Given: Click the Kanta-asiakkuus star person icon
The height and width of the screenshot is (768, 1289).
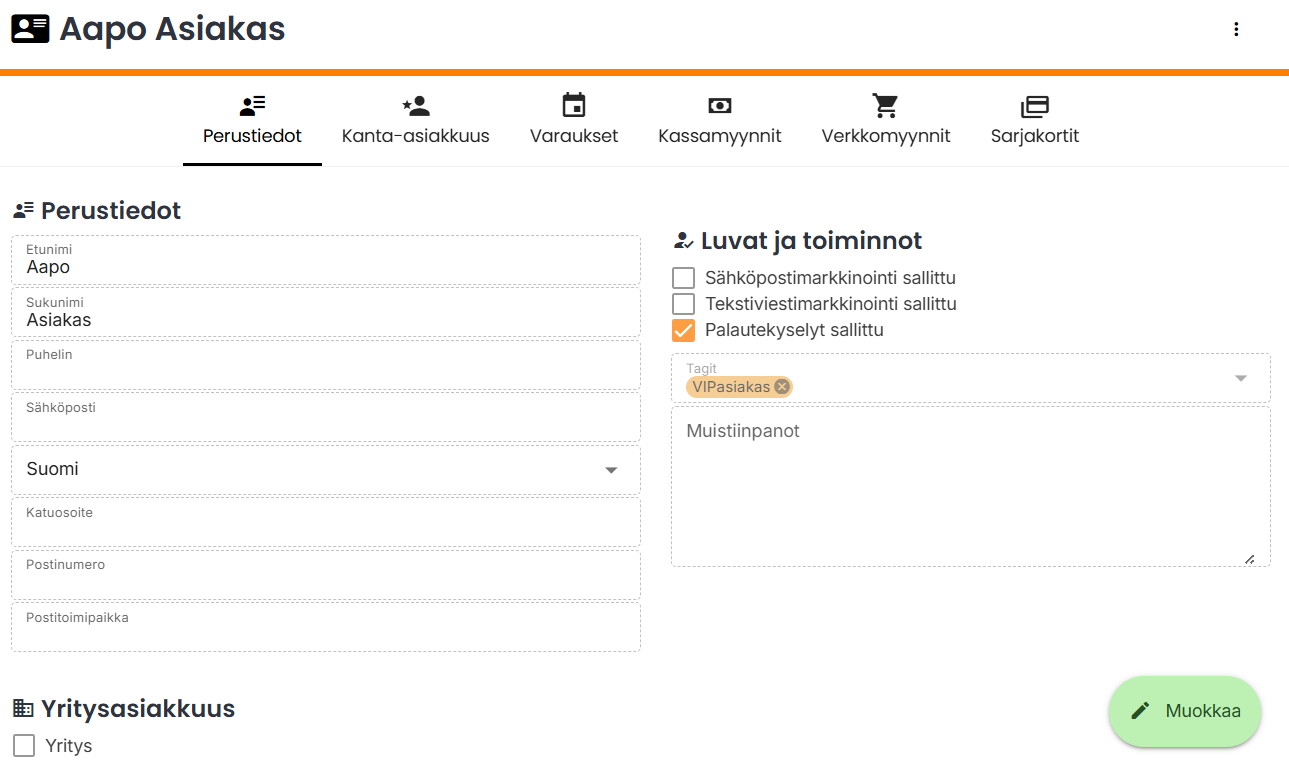Looking at the screenshot, I should coord(415,106).
